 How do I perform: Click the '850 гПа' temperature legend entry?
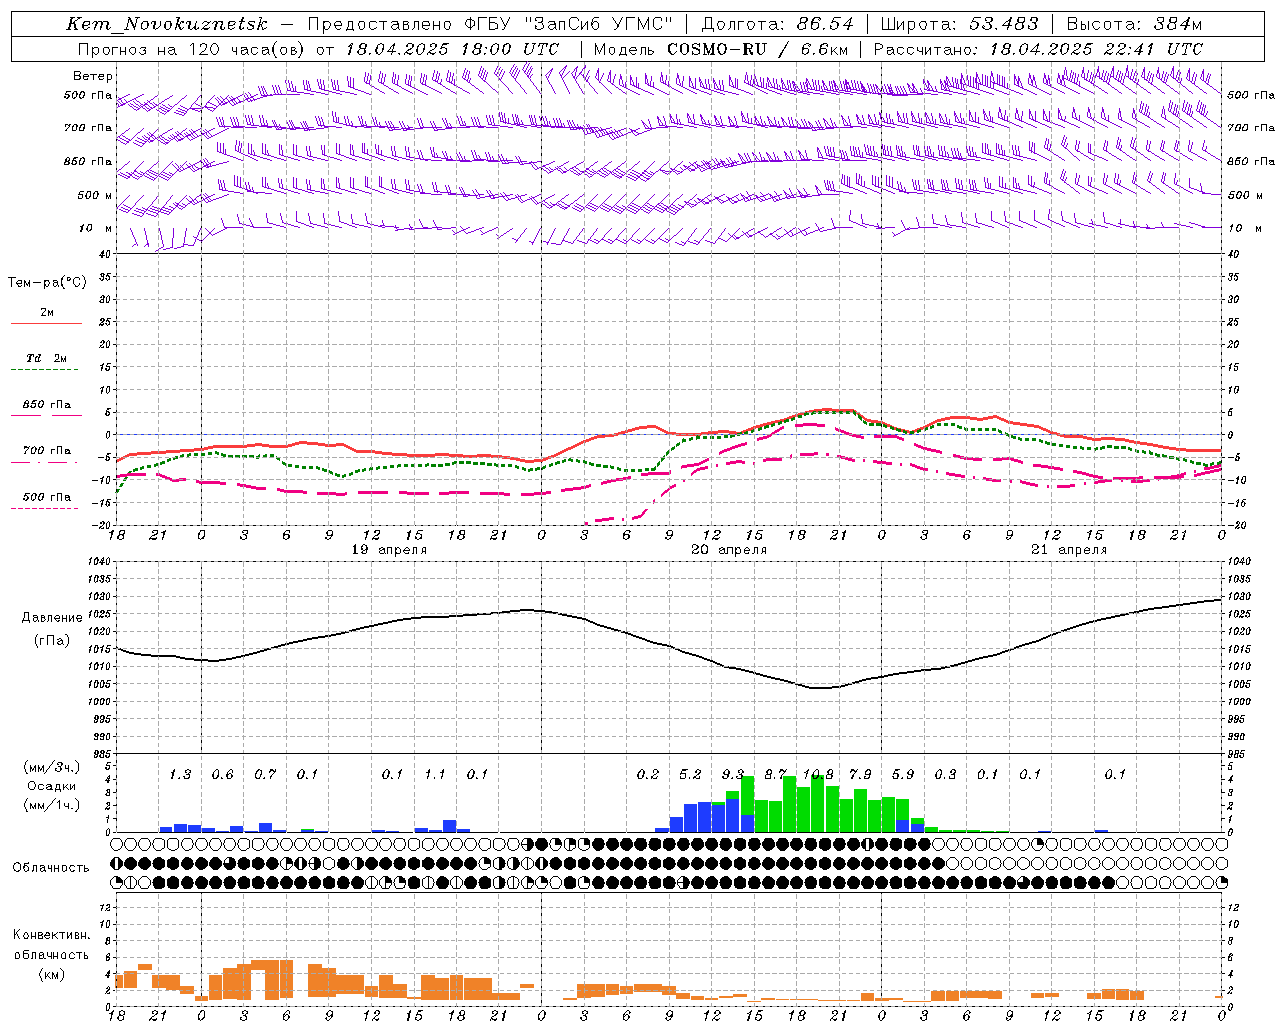[47, 405]
